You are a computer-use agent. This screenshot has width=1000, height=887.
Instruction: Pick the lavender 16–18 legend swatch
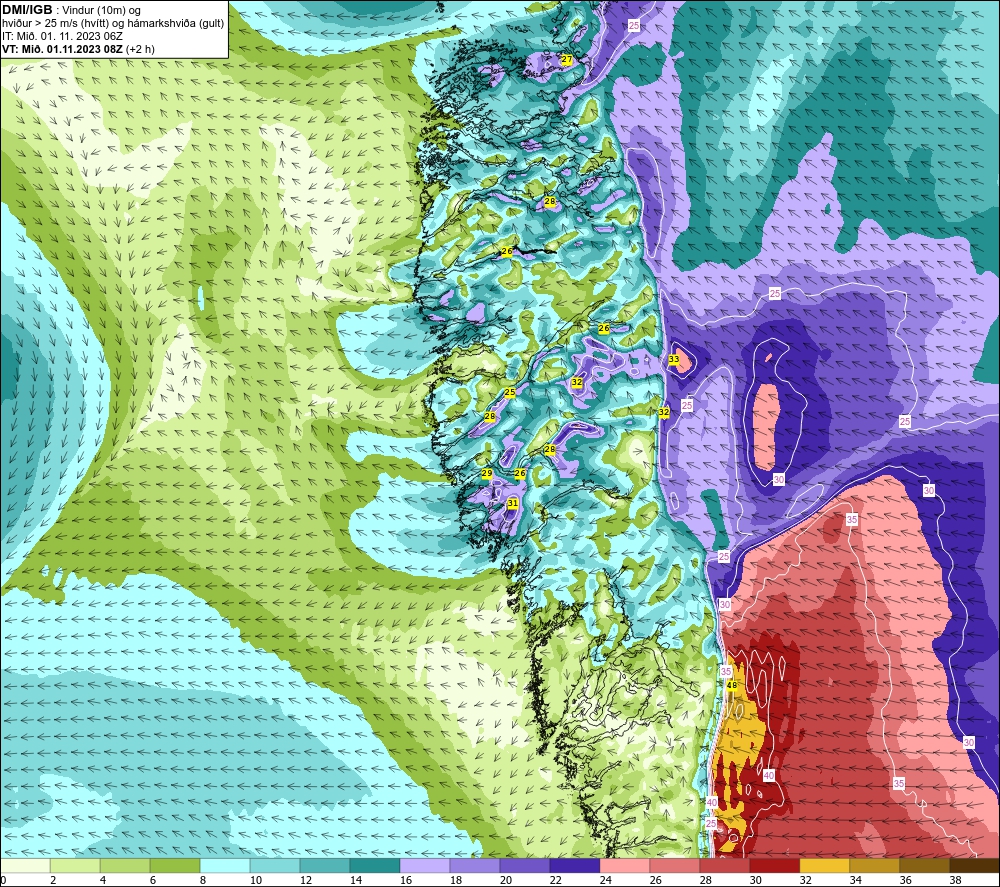pos(425,865)
